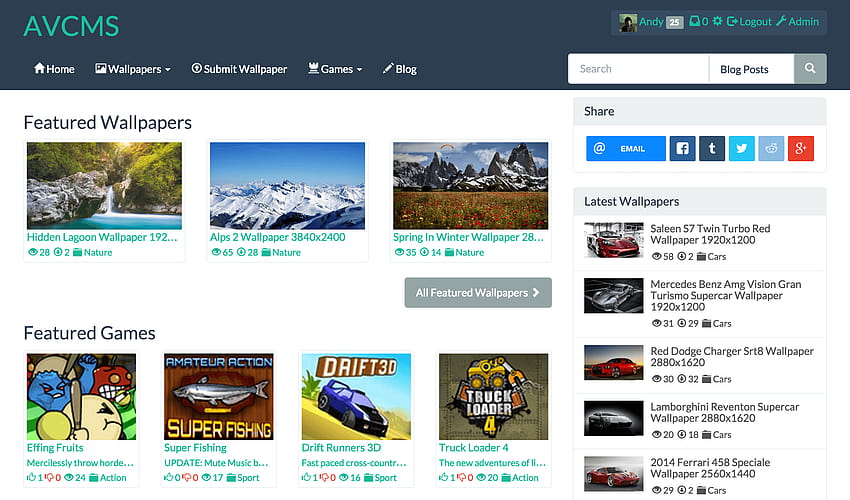
Task: Click the AVCMS site logo
Action: tap(71, 26)
